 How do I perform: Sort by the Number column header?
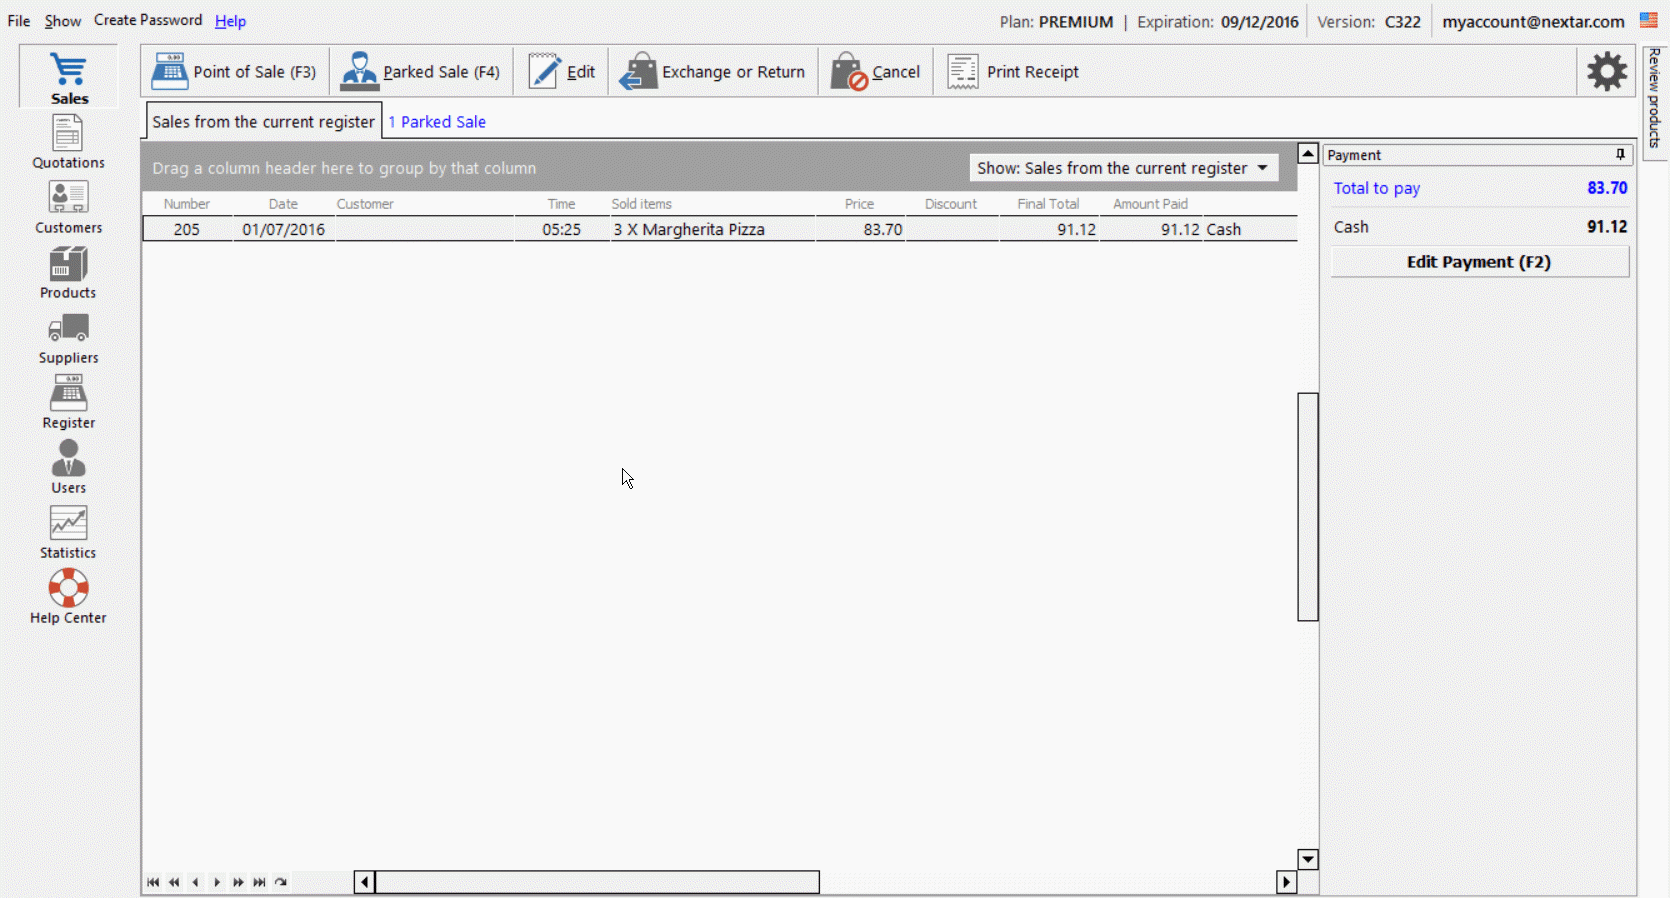point(187,204)
